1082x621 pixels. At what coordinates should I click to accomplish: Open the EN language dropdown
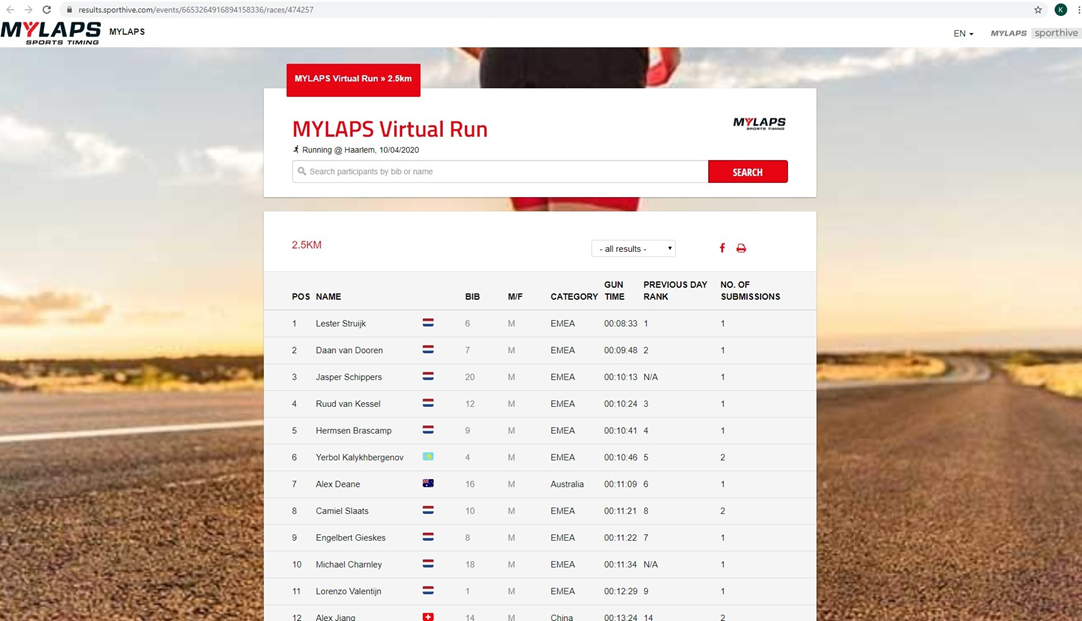tap(963, 33)
